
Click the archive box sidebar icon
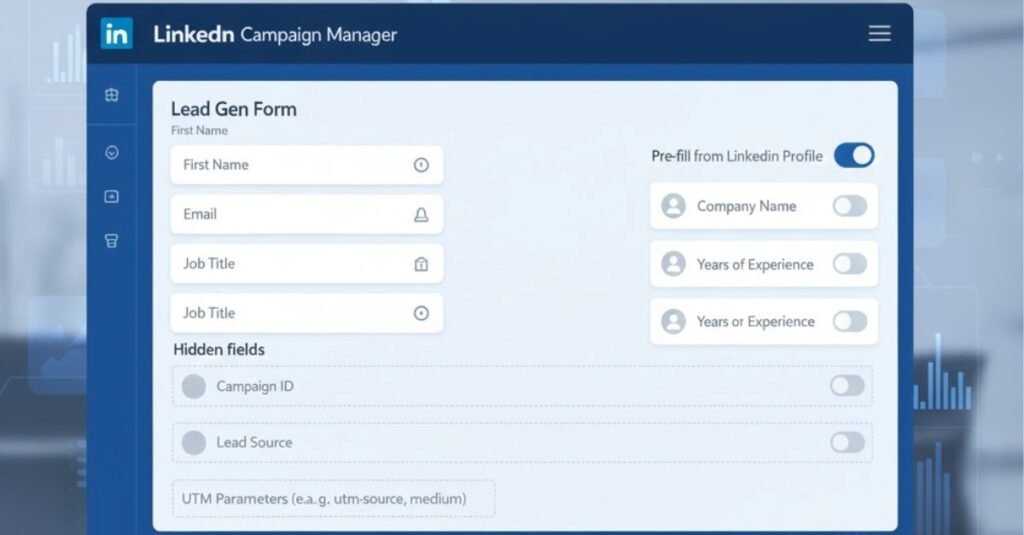(x=112, y=241)
